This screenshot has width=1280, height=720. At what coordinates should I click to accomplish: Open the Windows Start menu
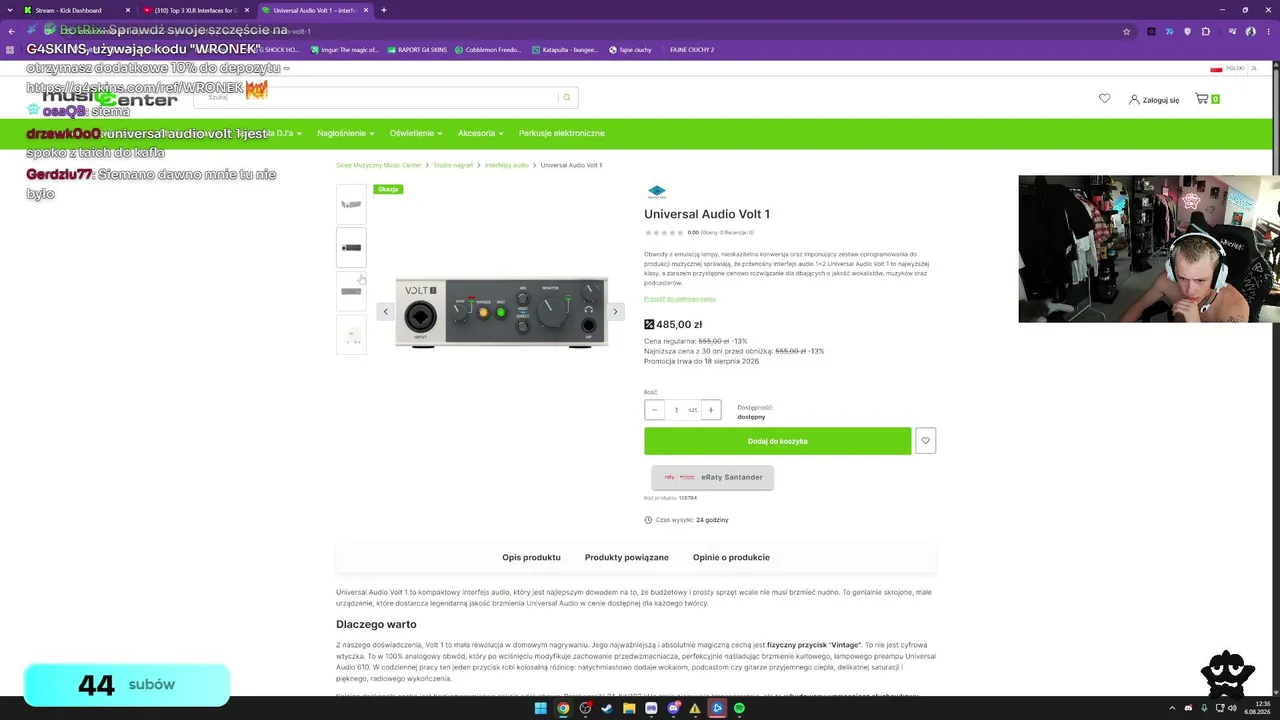tap(541, 708)
